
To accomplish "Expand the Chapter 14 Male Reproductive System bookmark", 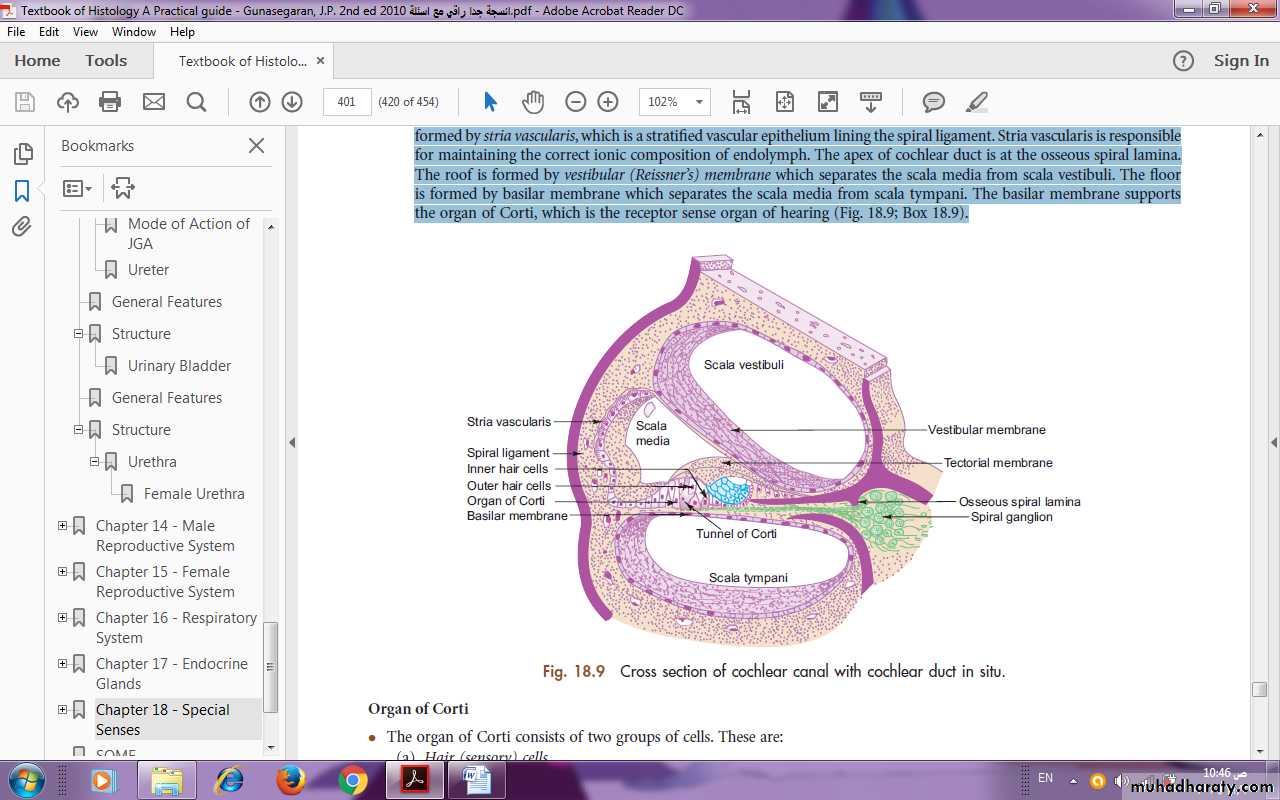I will [62, 526].
